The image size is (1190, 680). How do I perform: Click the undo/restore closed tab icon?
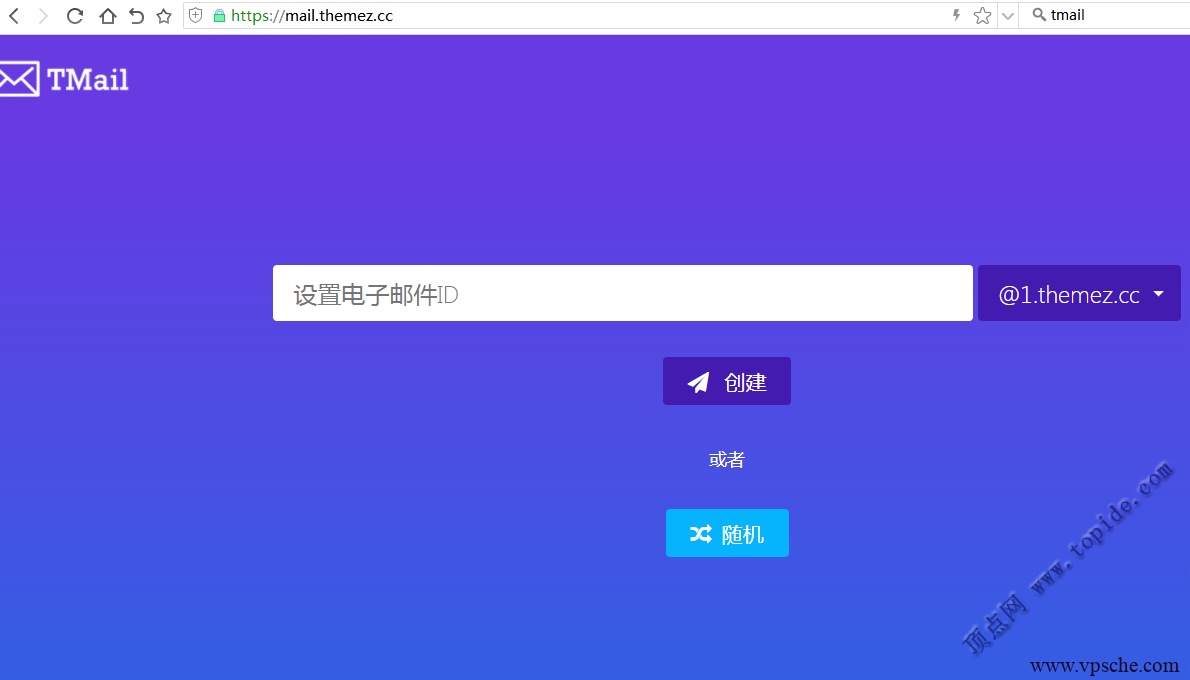[x=136, y=16]
